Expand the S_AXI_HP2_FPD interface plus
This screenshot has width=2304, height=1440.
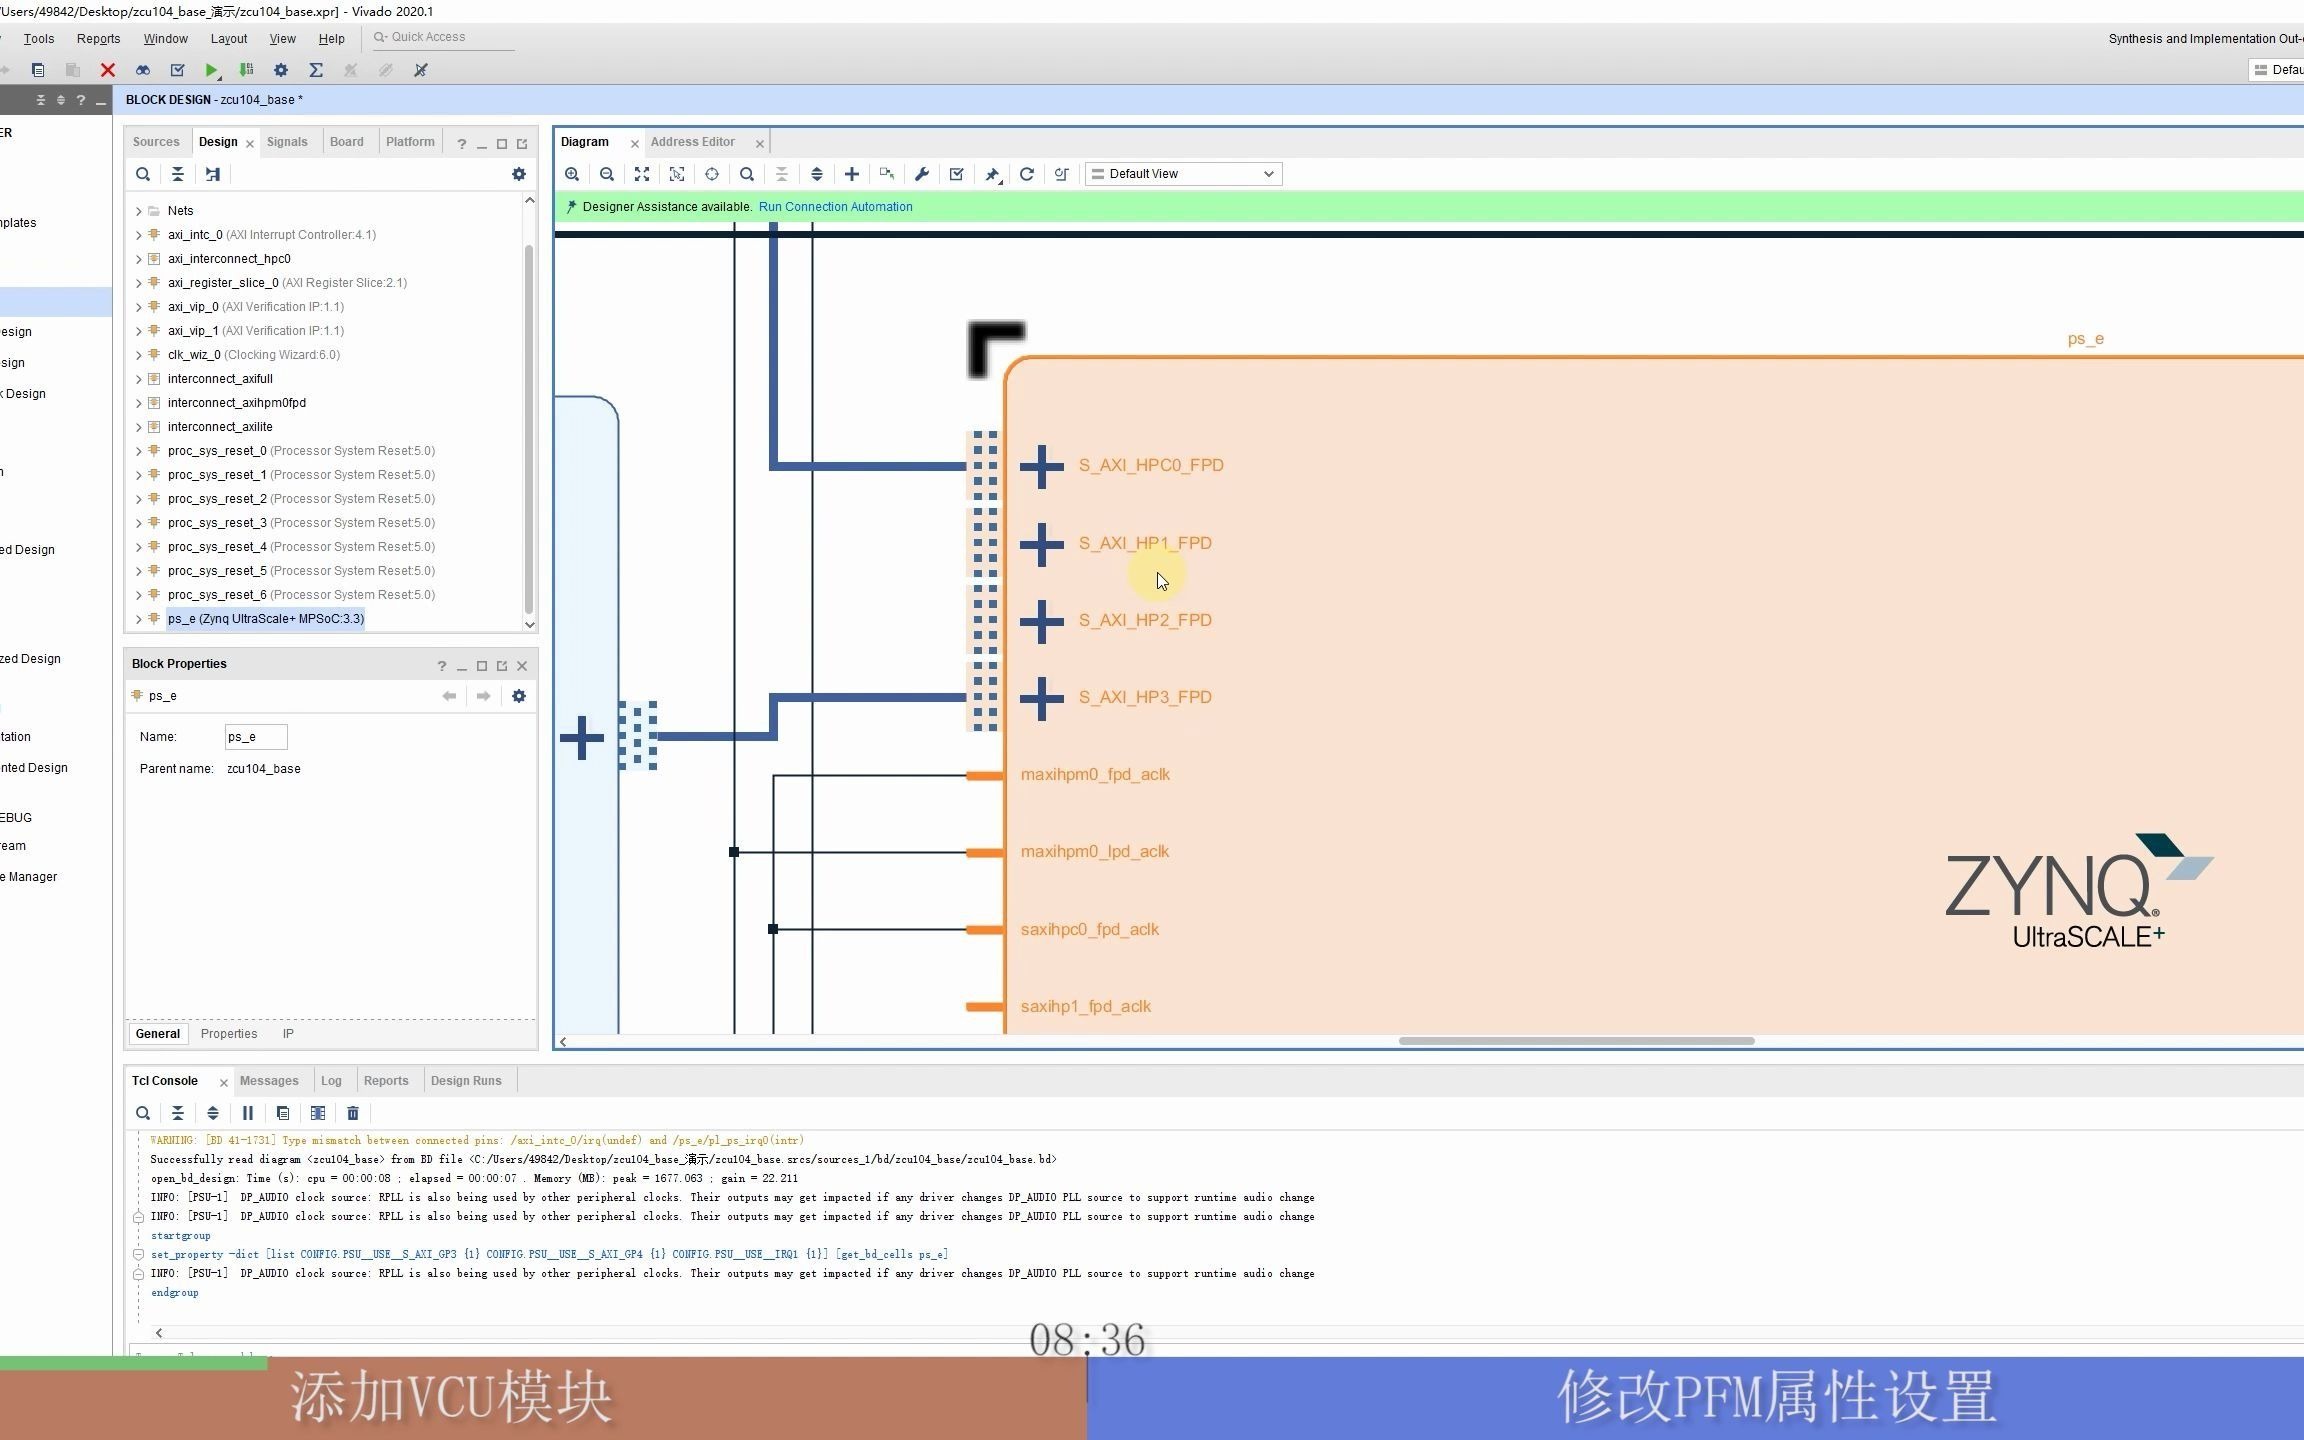click(1042, 621)
